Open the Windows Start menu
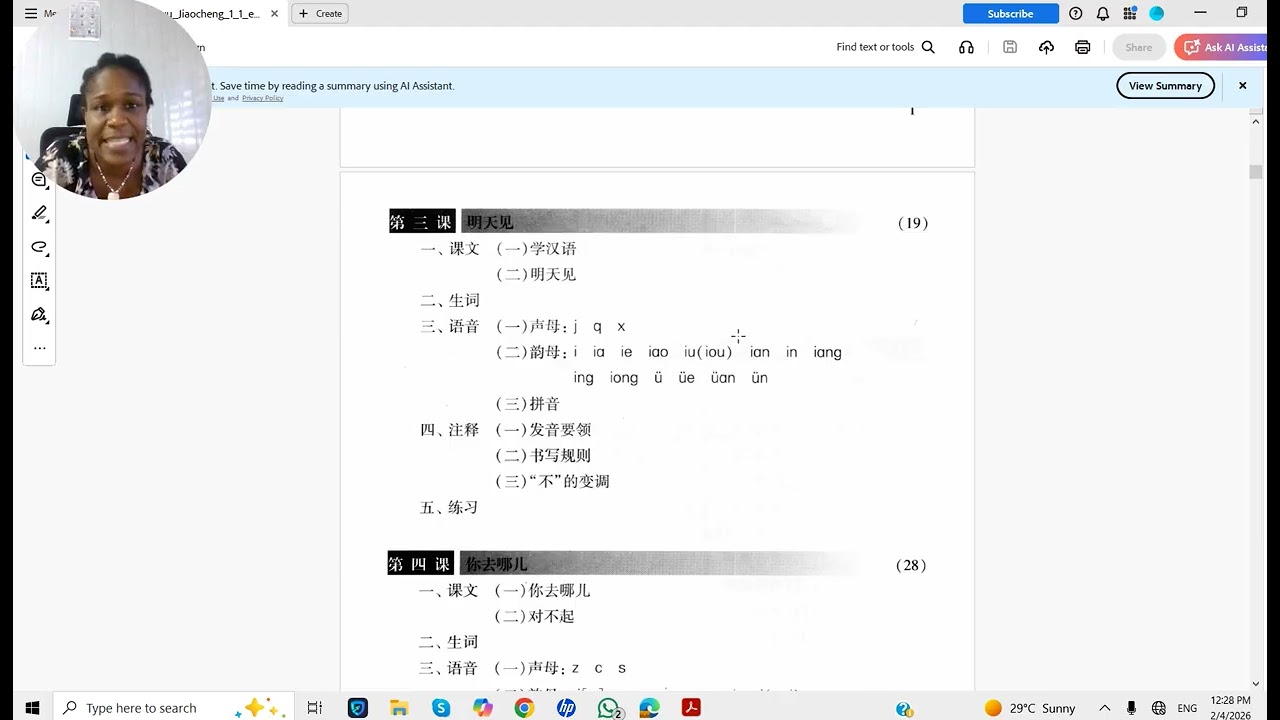This screenshot has width=1280, height=720. 31,708
